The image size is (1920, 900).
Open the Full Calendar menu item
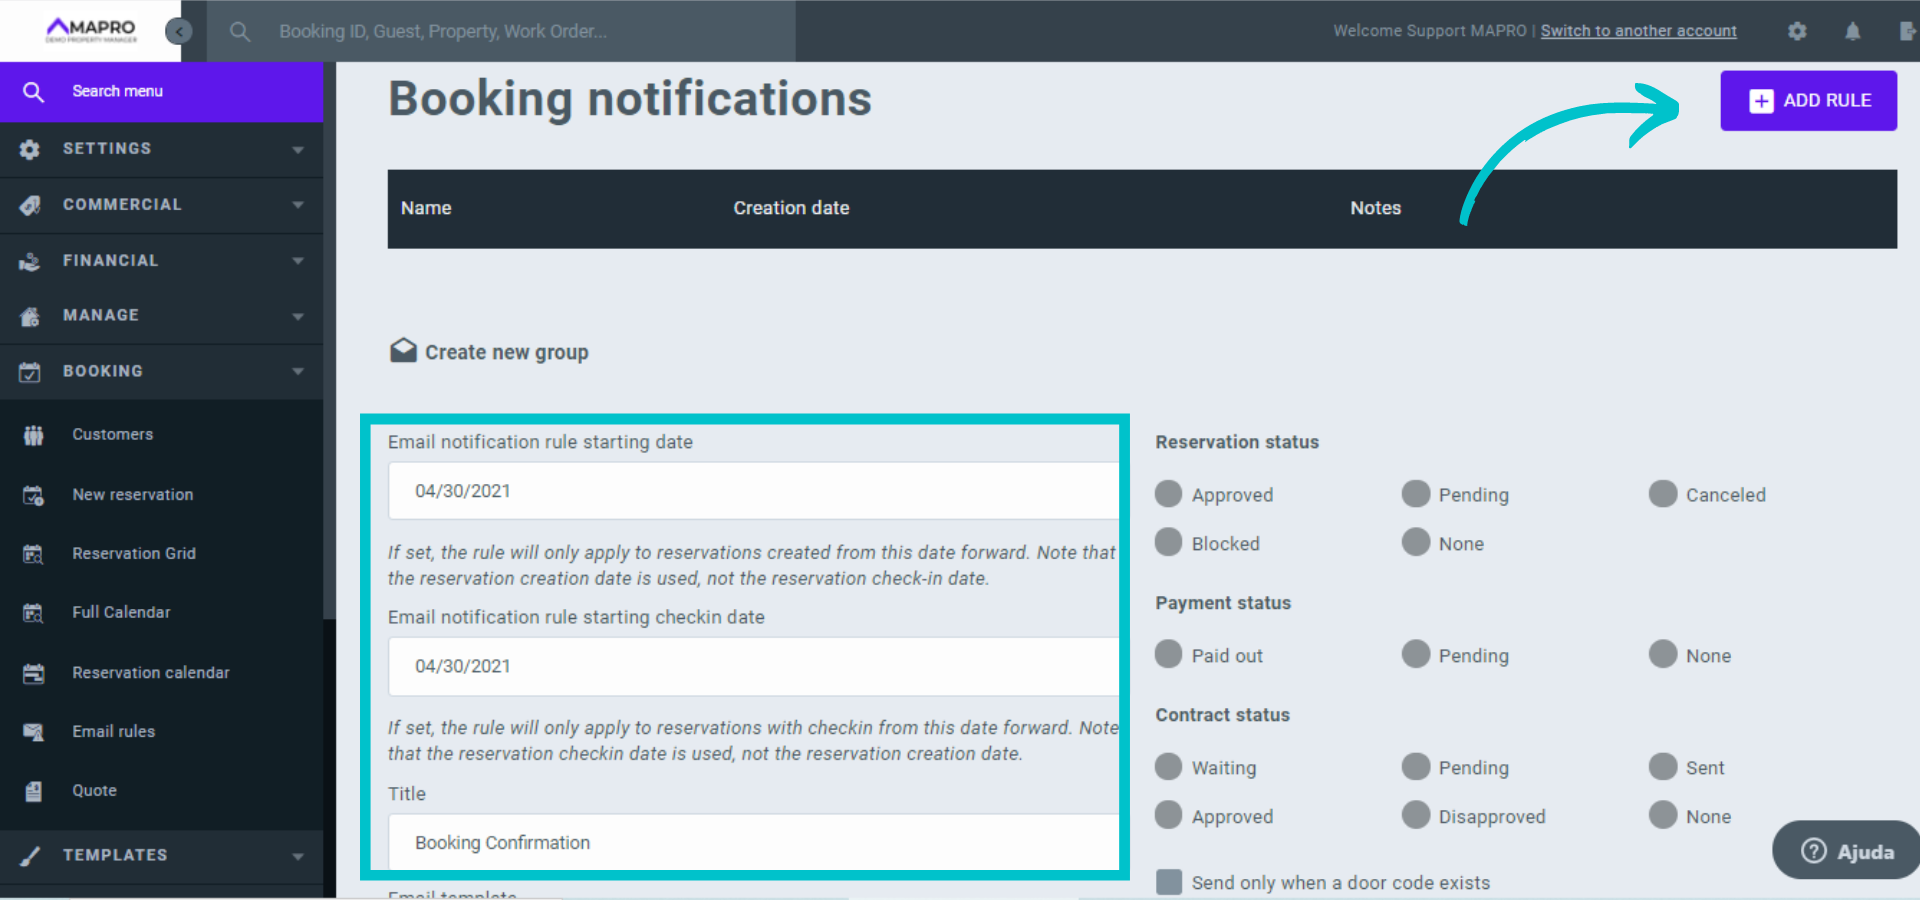pos(121,612)
